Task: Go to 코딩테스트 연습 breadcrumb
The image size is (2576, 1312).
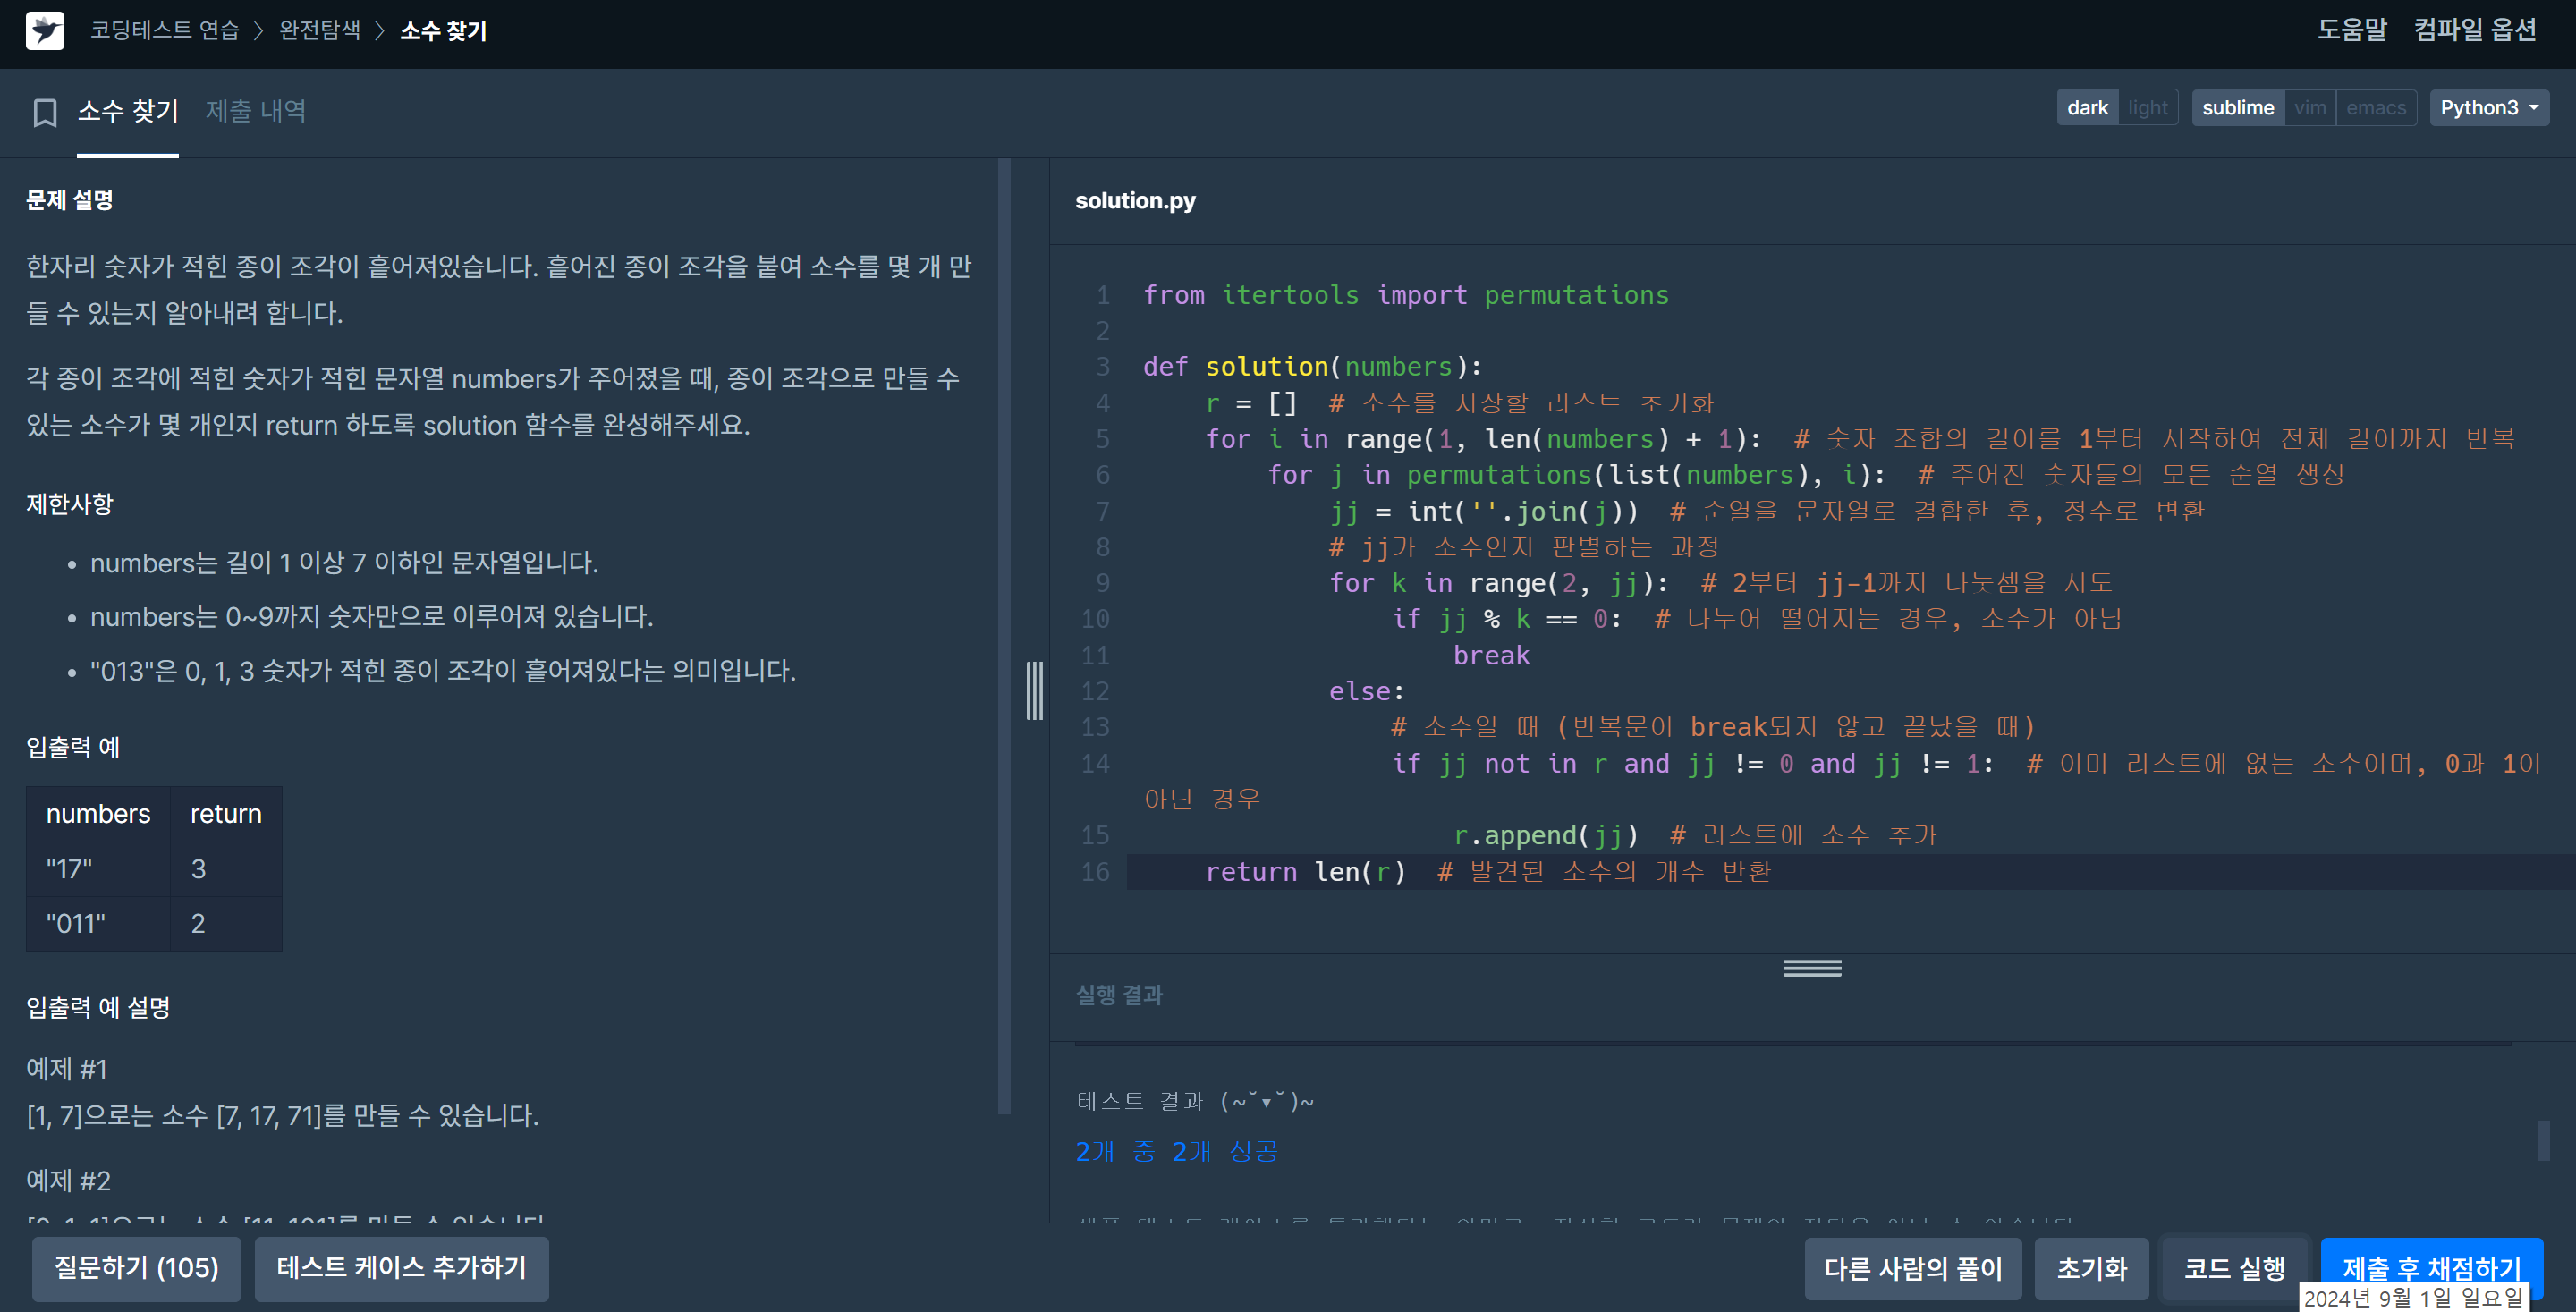Action: tap(165, 31)
